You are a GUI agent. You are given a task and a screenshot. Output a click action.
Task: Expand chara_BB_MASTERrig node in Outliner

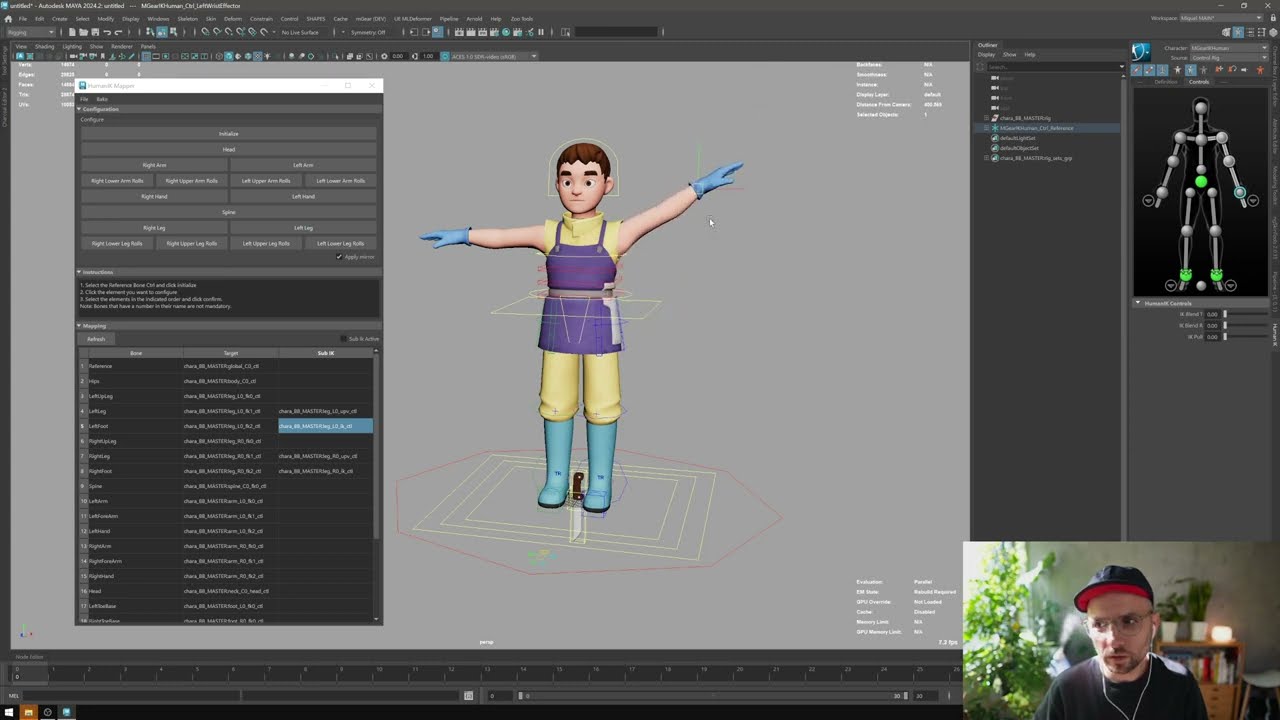(x=987, y=118)
